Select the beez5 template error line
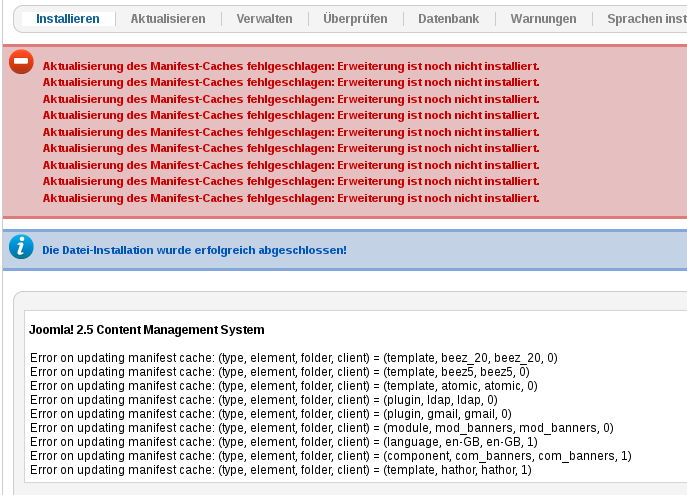687x495 pixels. [x=280, y=372]
